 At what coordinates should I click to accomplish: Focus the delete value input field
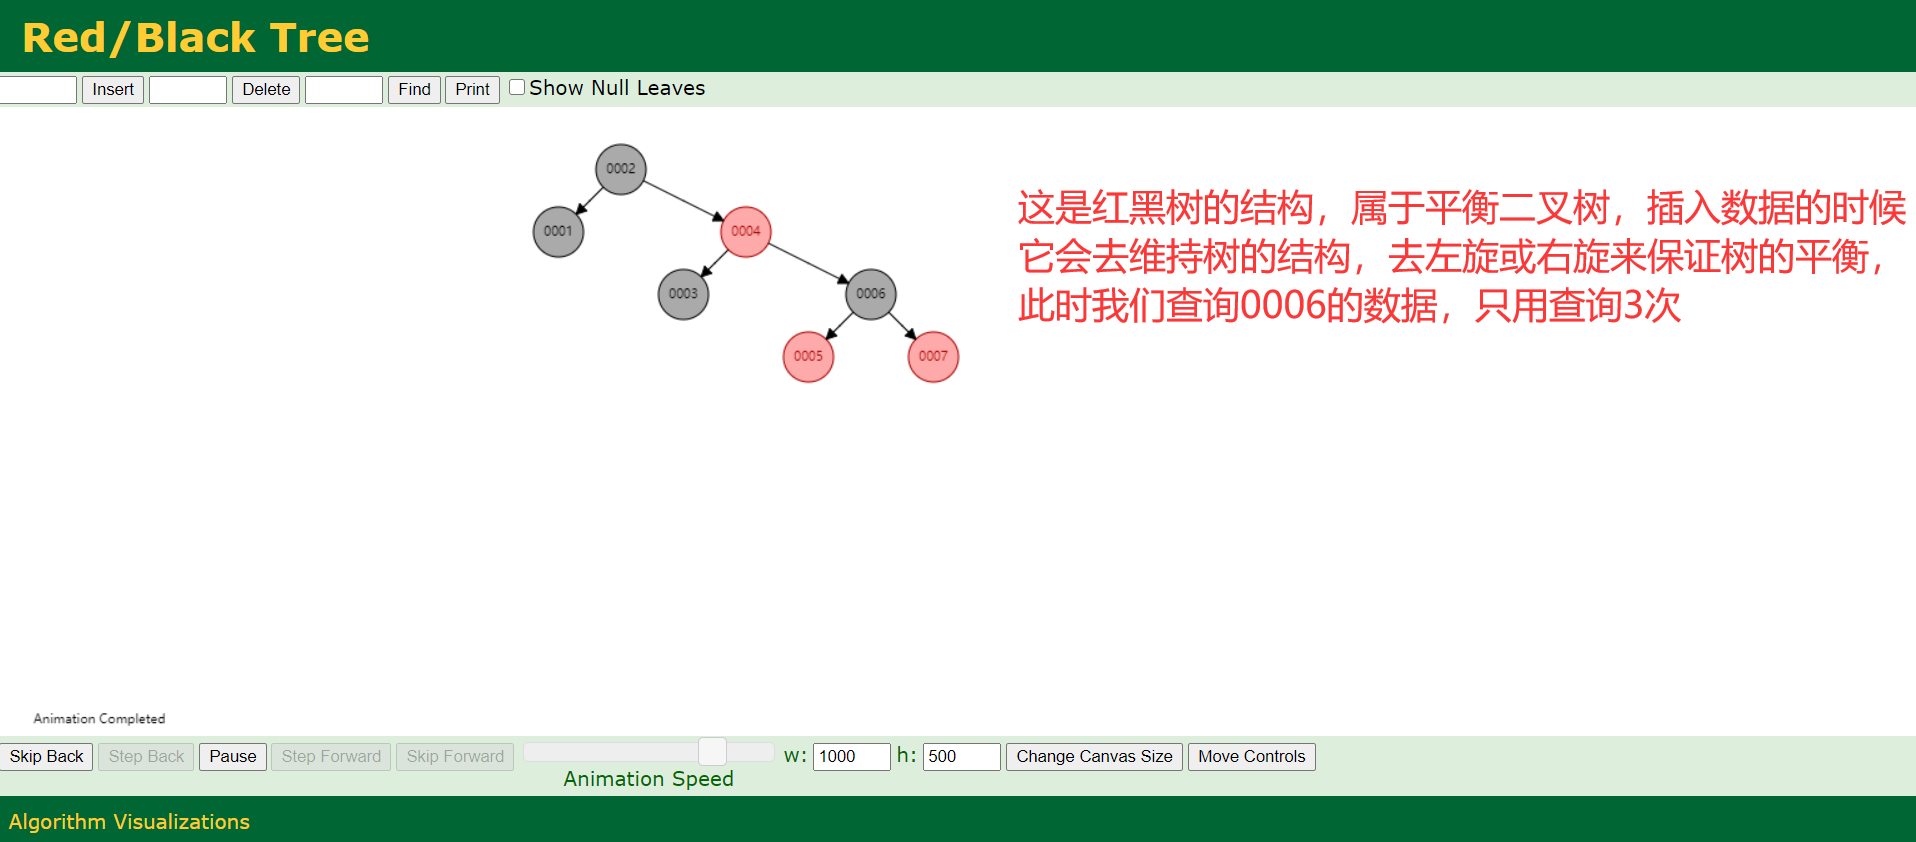coord(188,90)
